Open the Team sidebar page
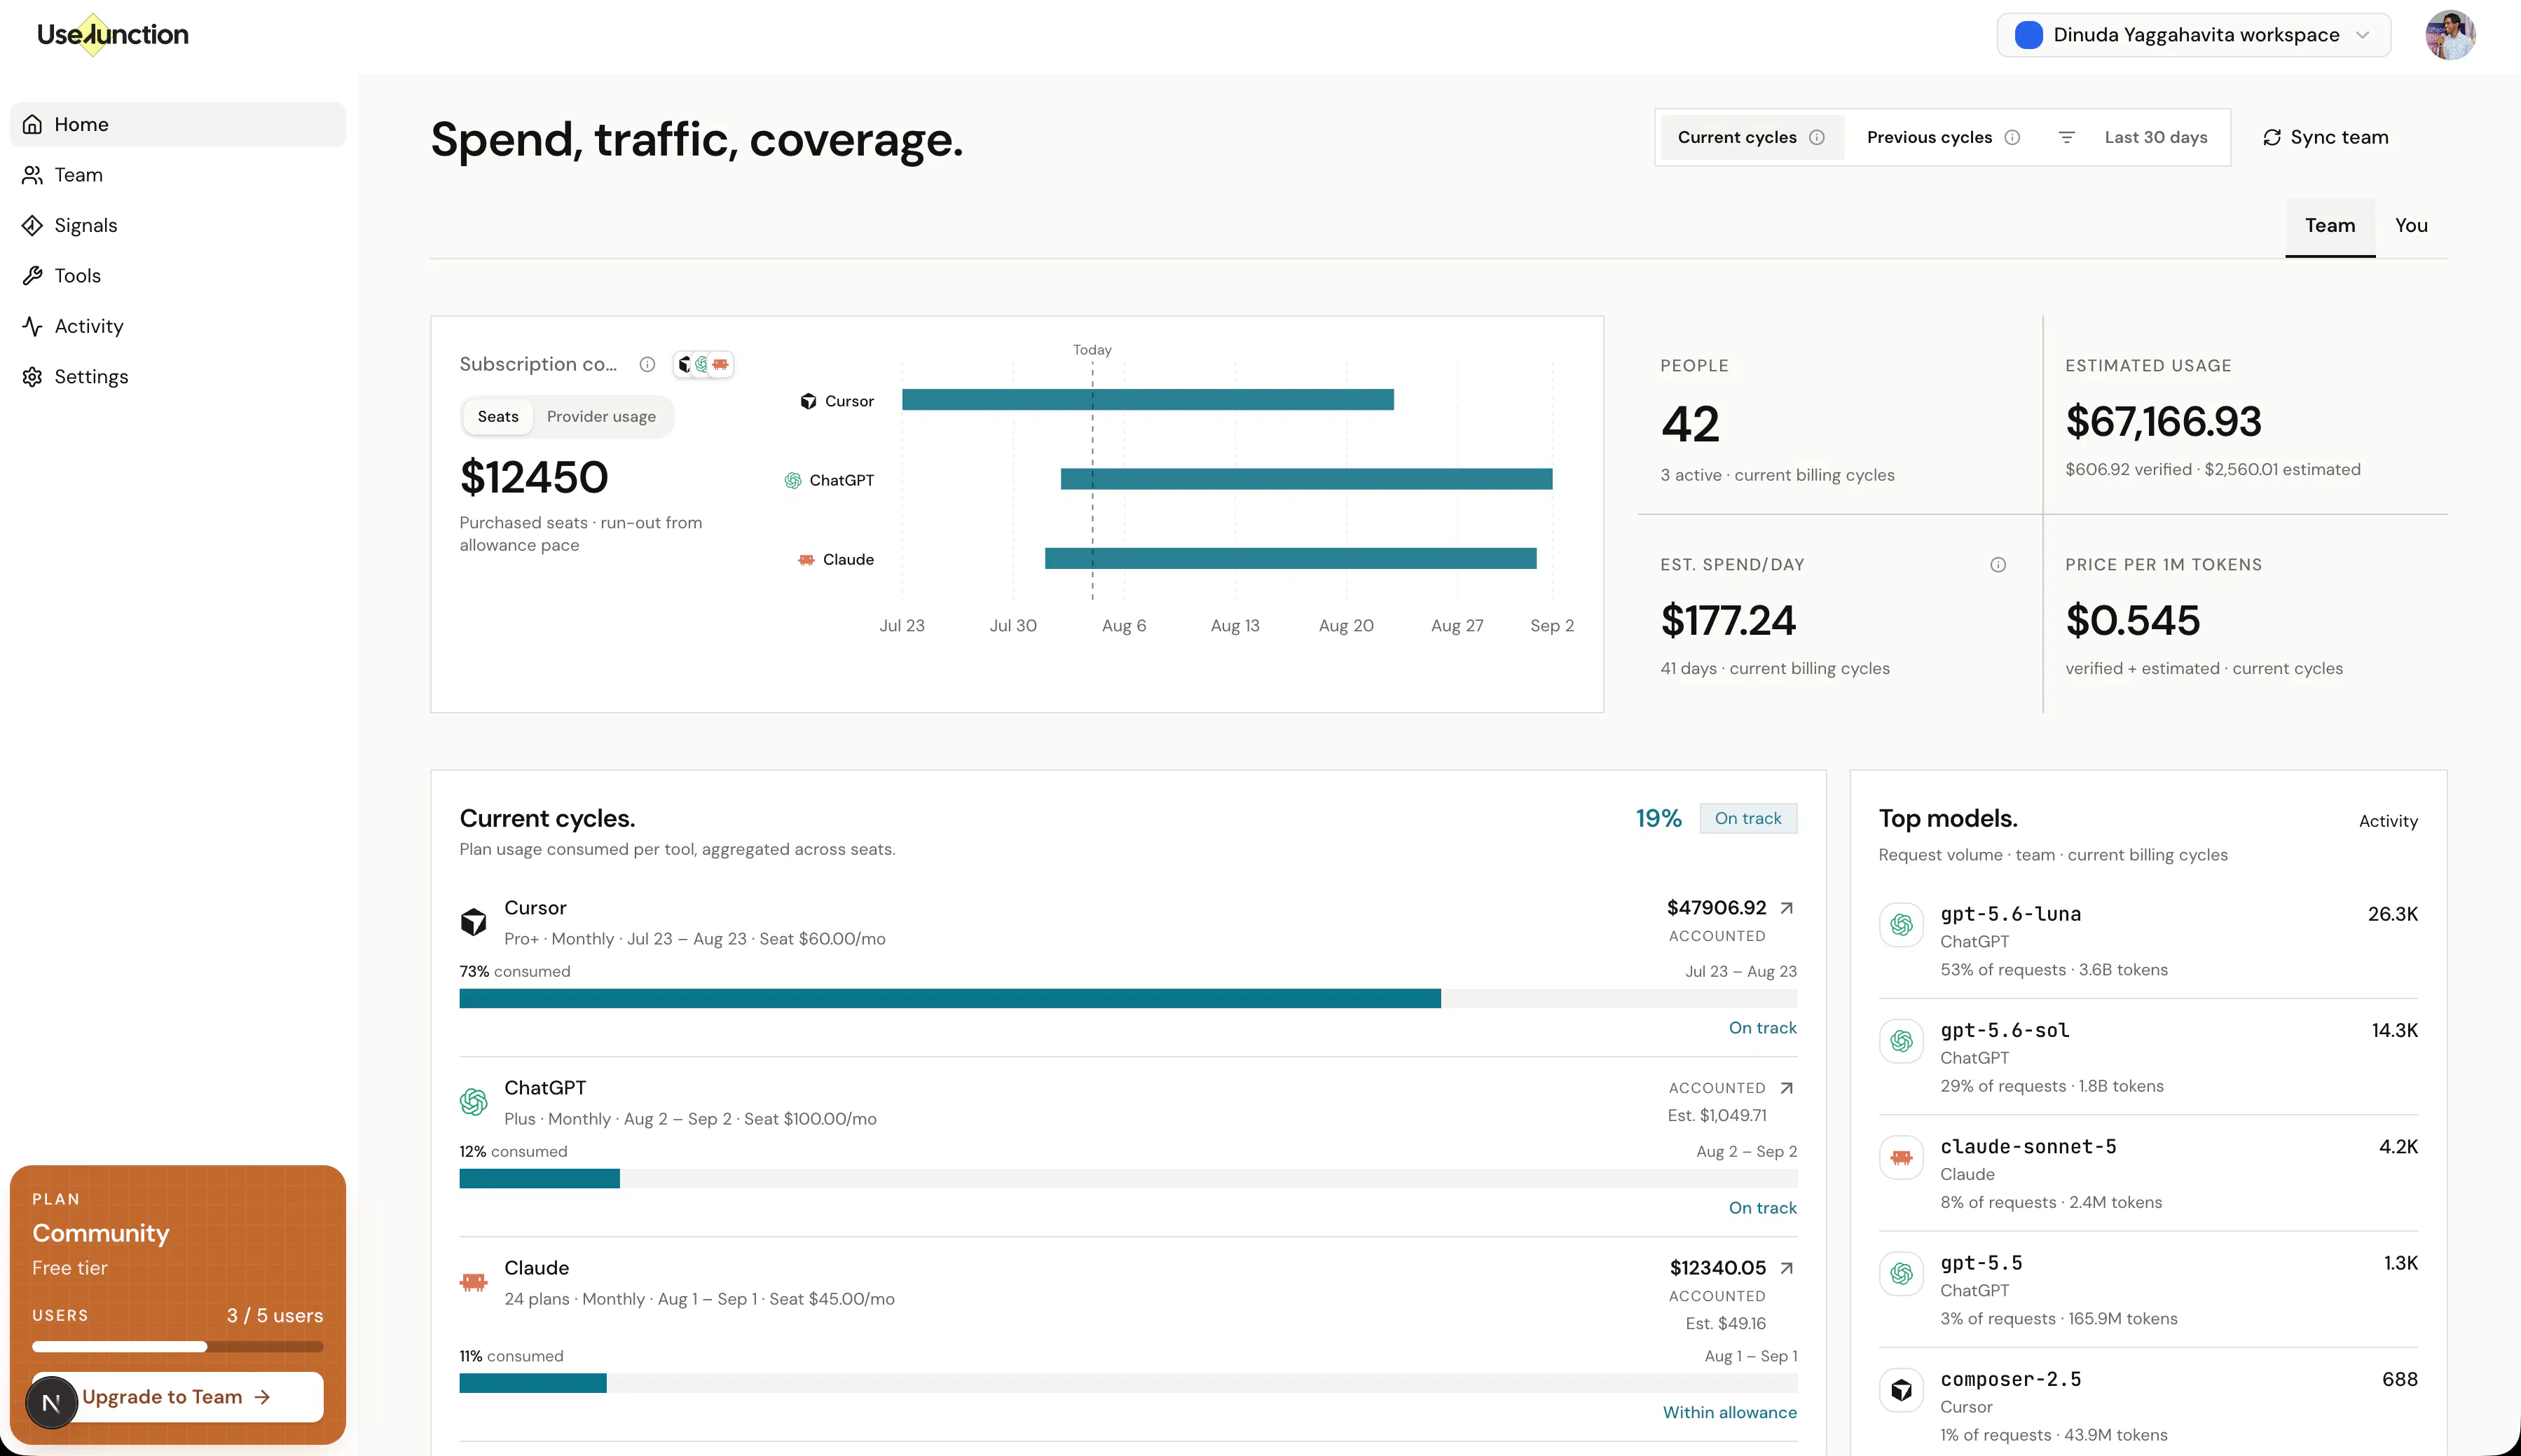The height and width of the screenshot is (1456, 2521). point(178,175)
